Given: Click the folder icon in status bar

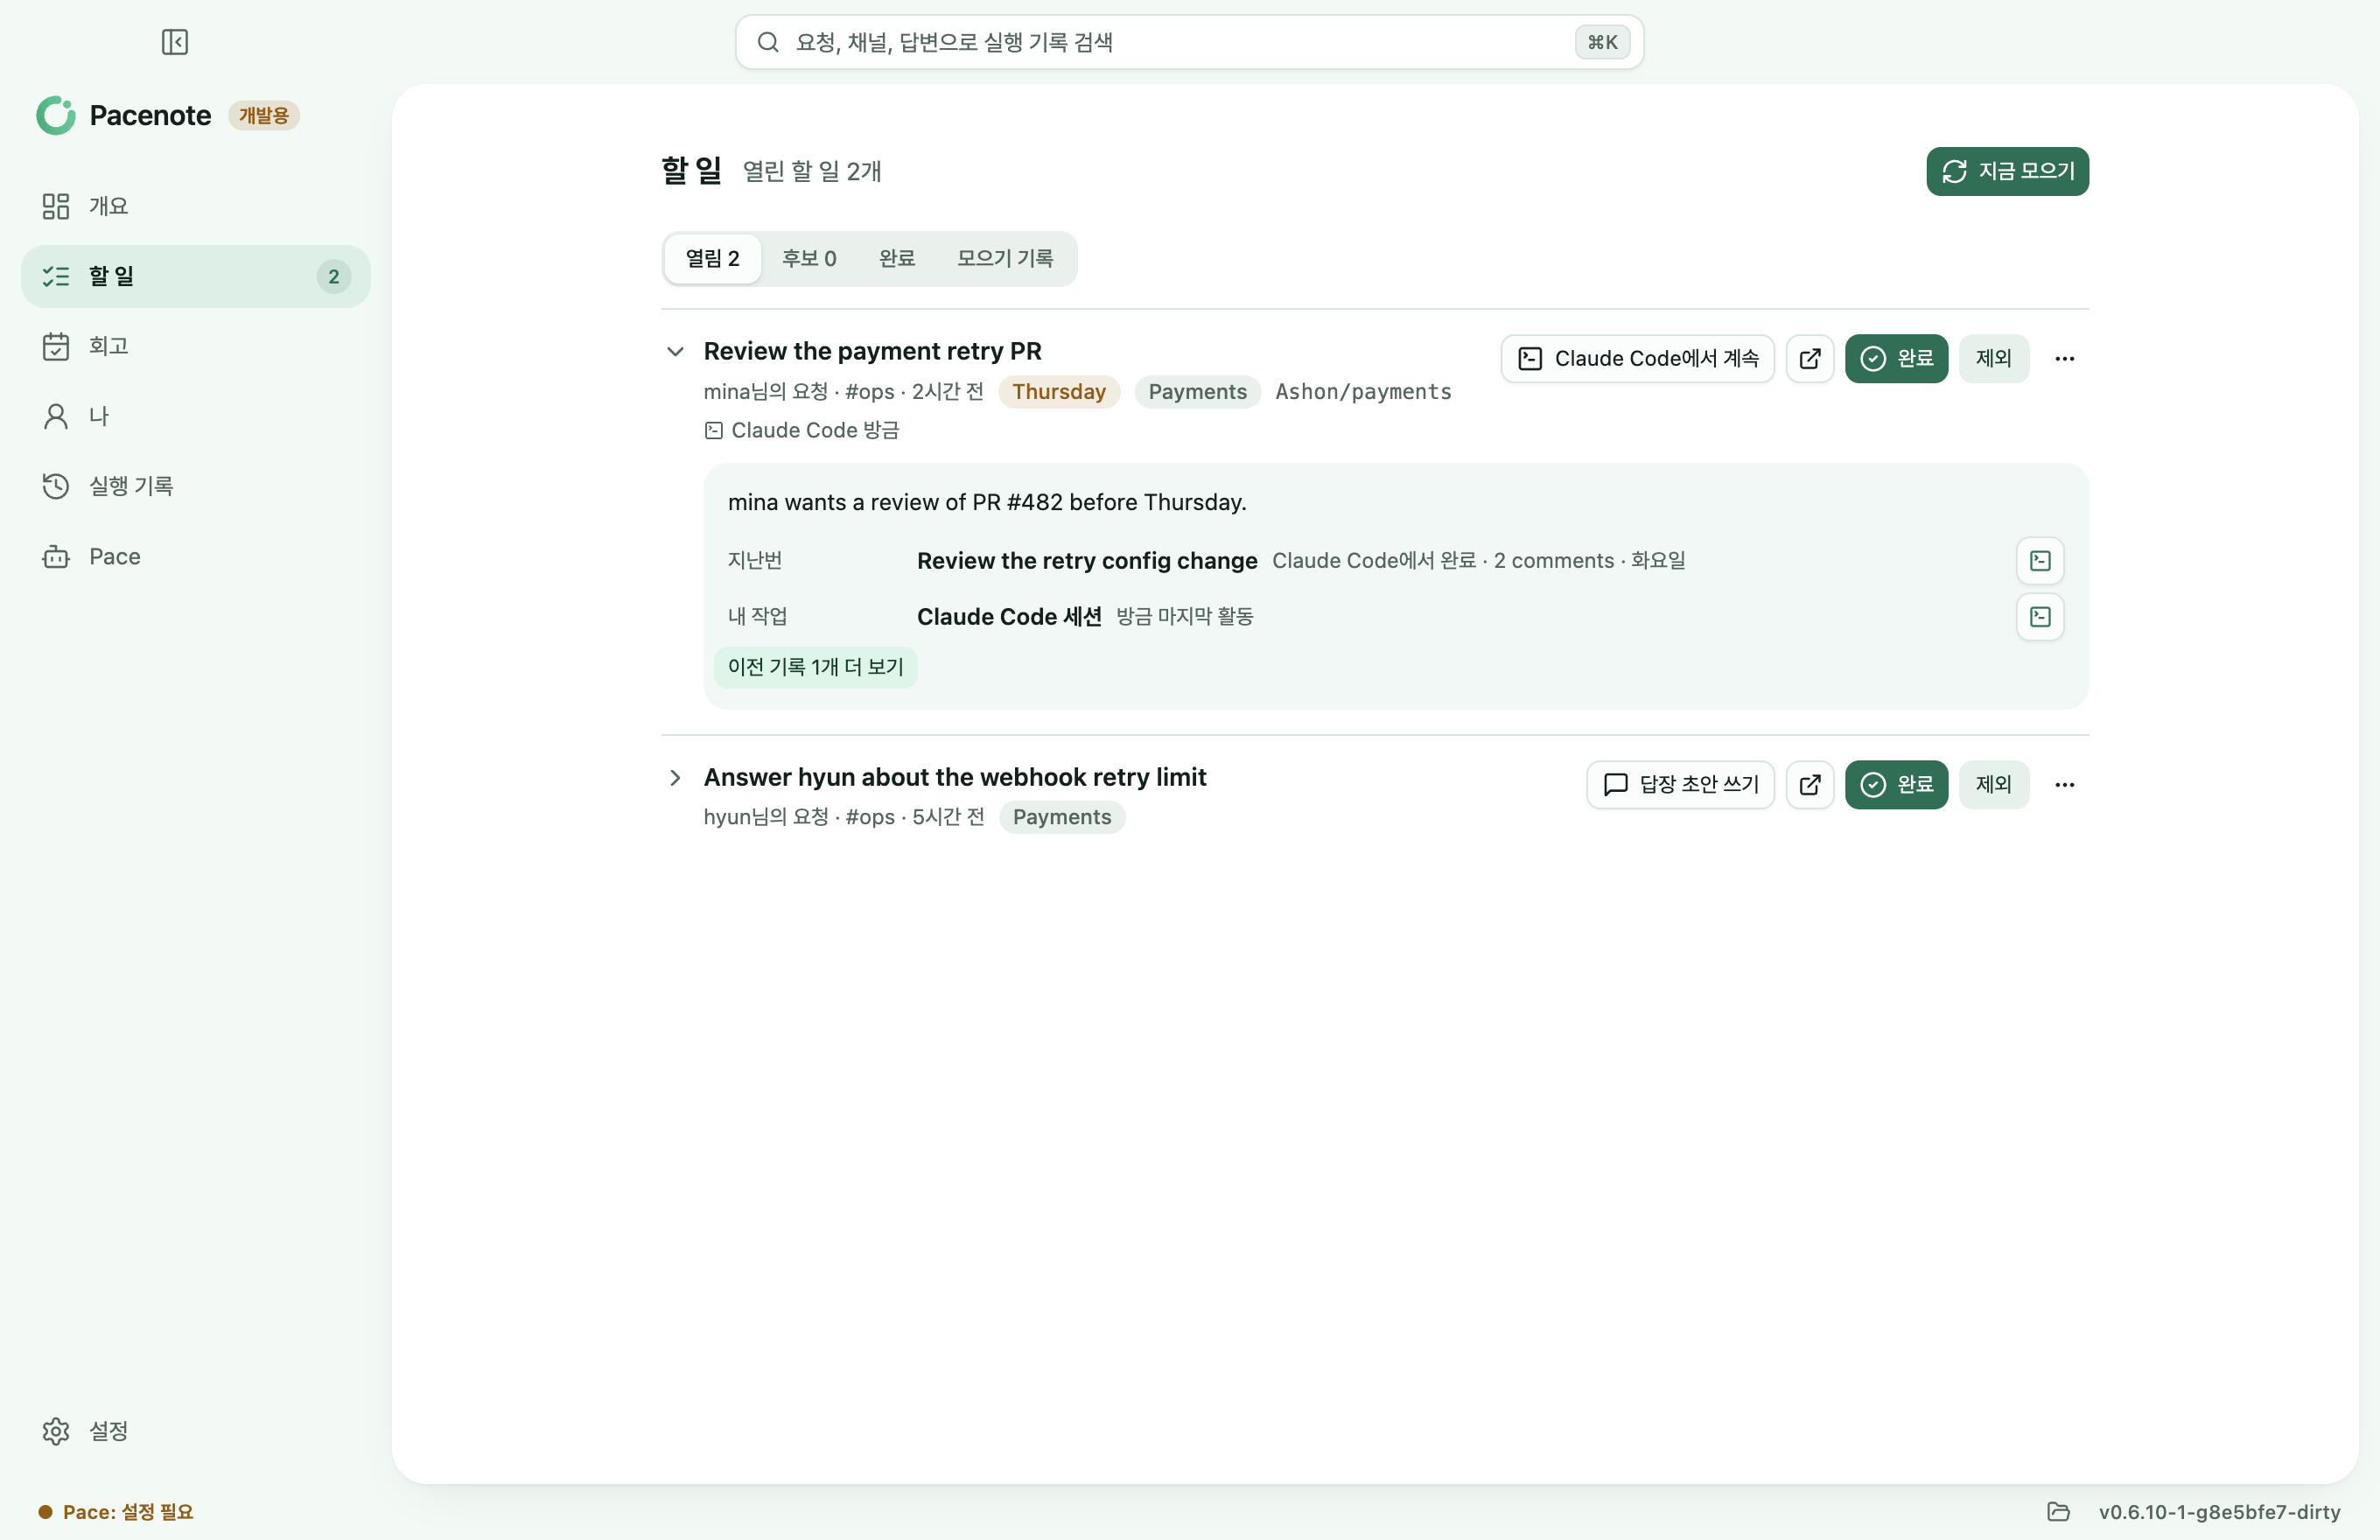Looking at the screenshot, I should click(x=2058, y=1512).
